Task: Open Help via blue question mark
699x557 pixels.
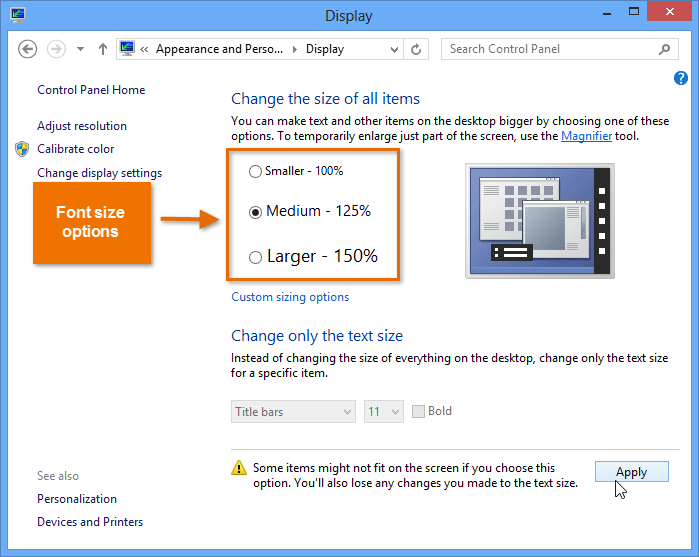Action: (681, 78)
